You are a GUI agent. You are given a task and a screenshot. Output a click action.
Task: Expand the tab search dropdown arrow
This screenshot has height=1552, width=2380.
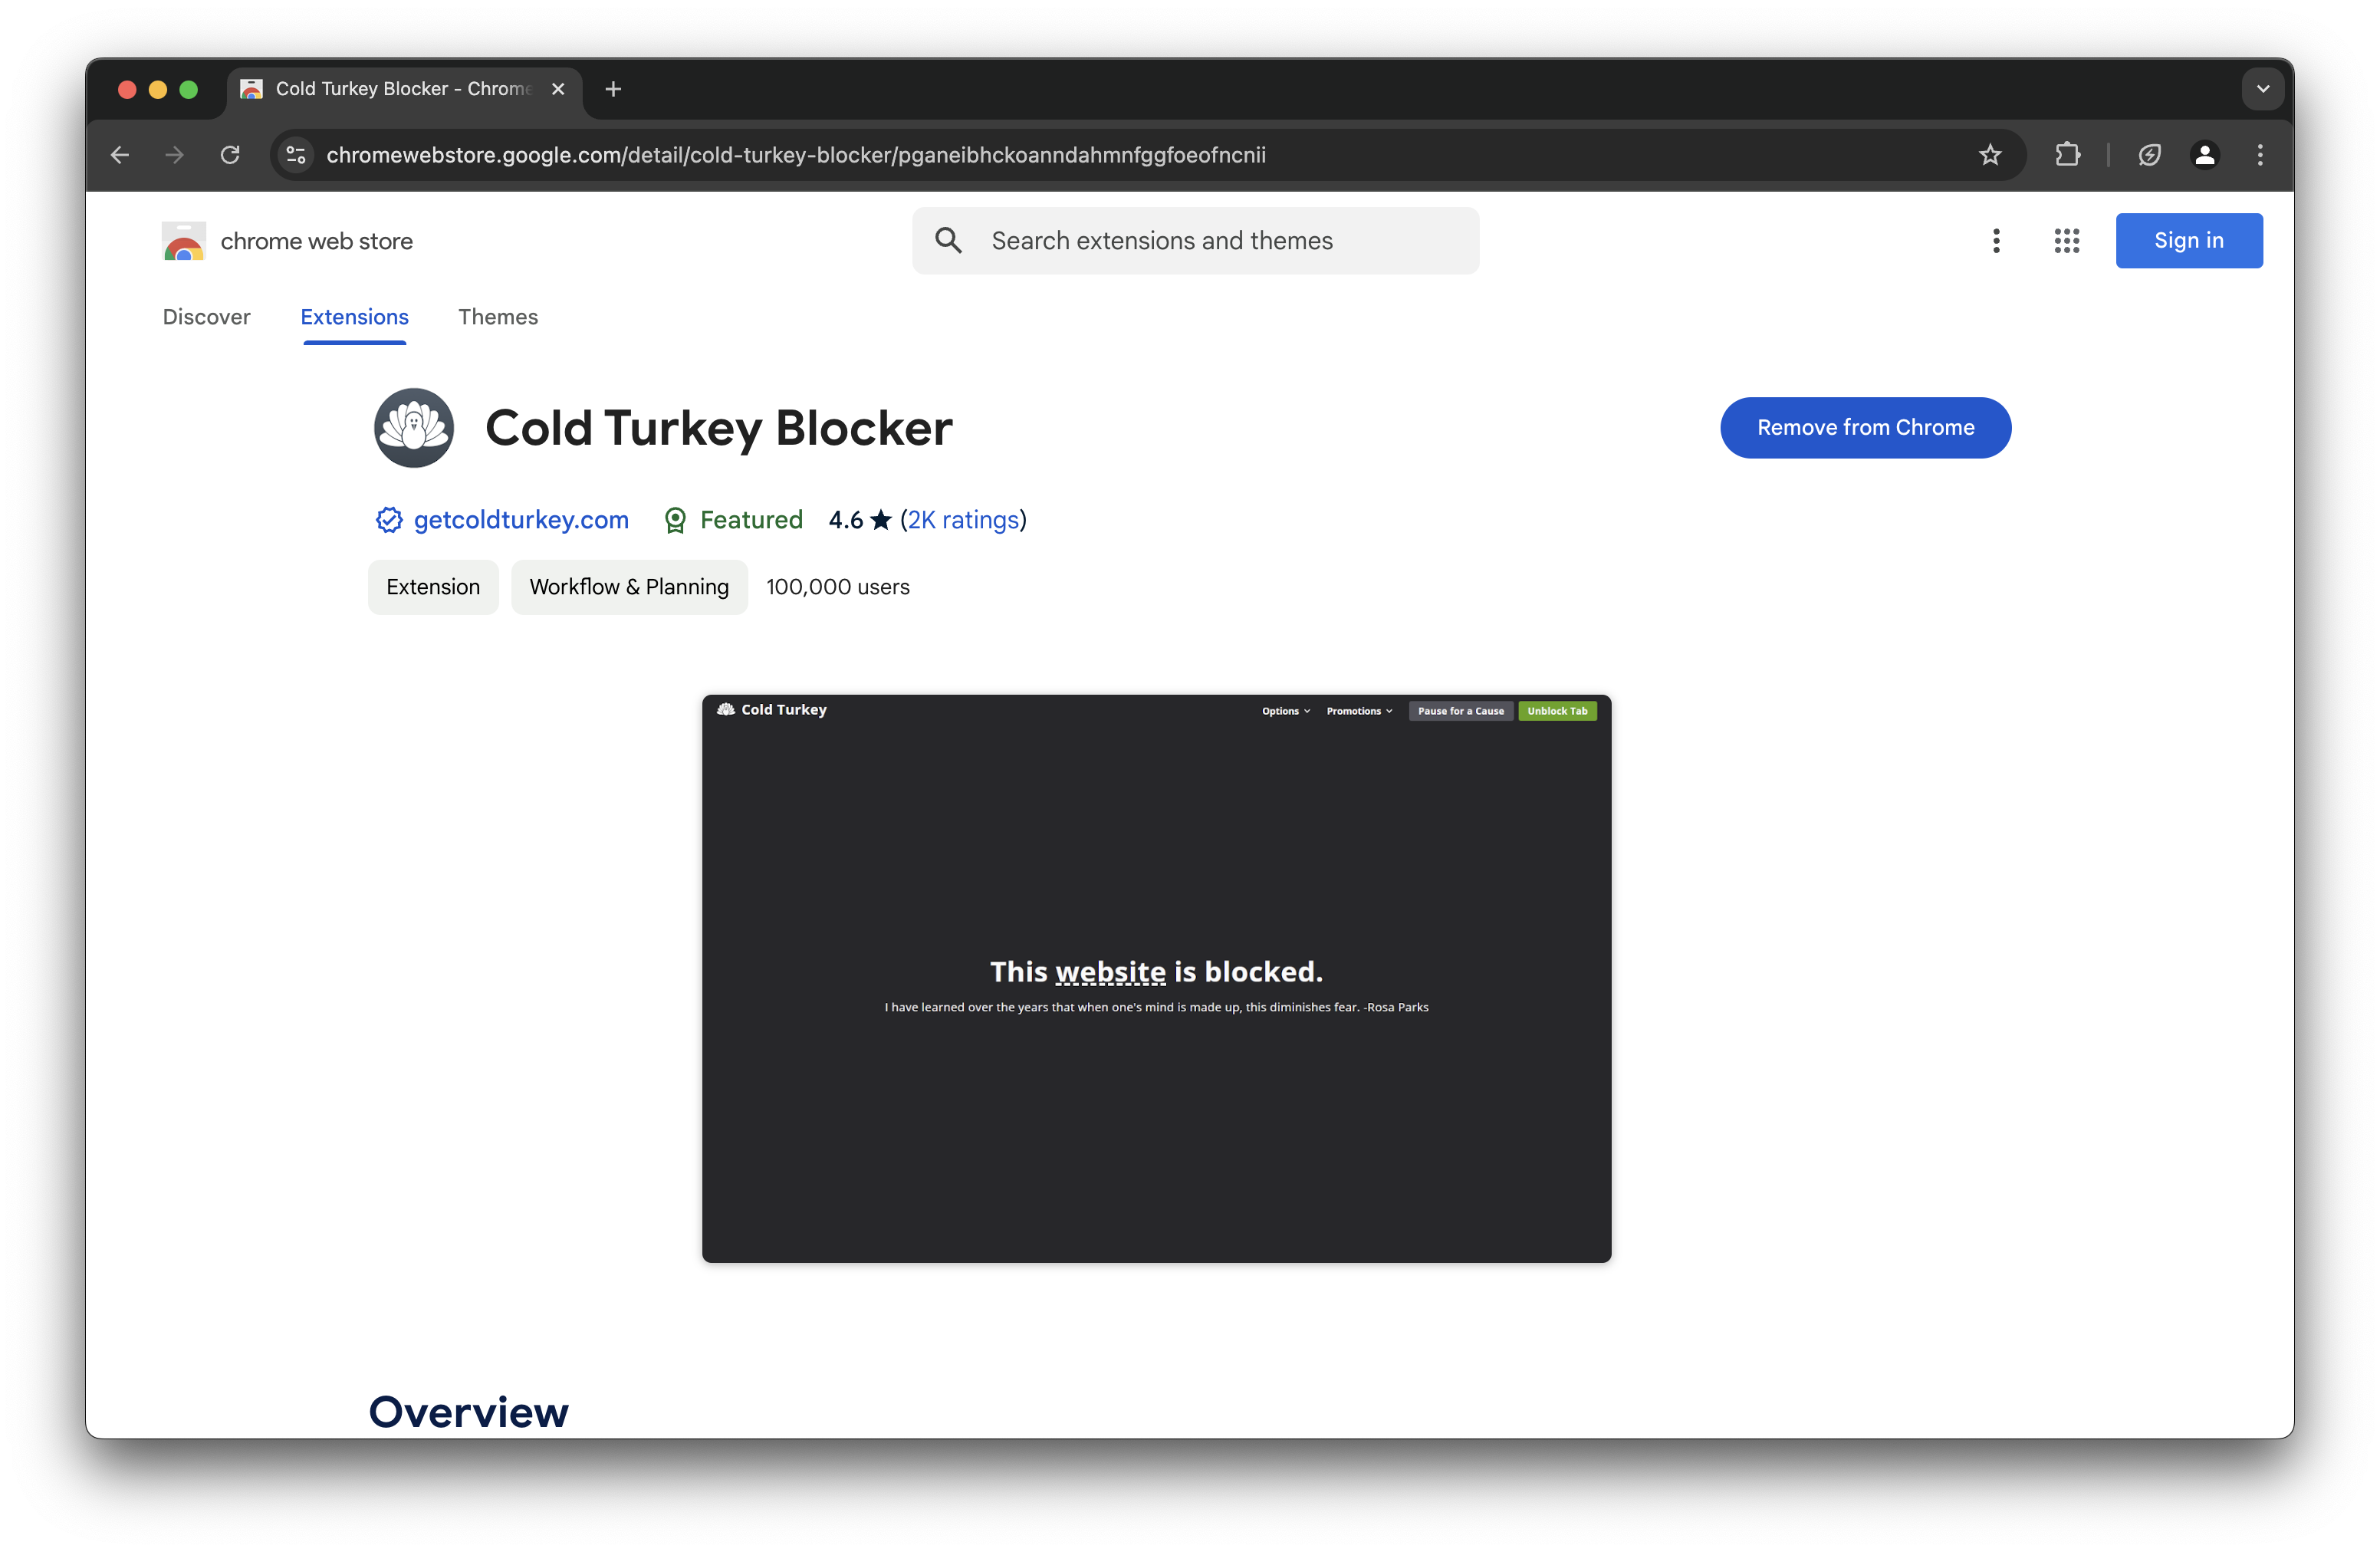pyautogui.click(x=2262, y=89)
